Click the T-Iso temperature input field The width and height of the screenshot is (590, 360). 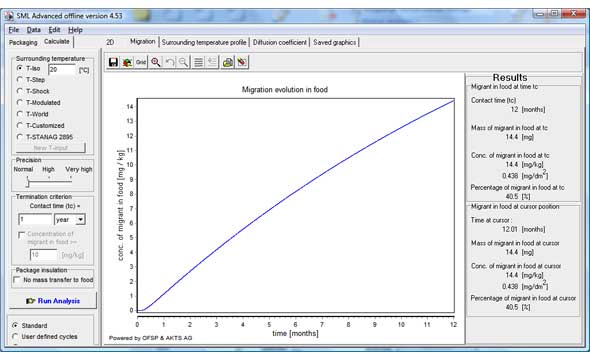click(62, 70)
